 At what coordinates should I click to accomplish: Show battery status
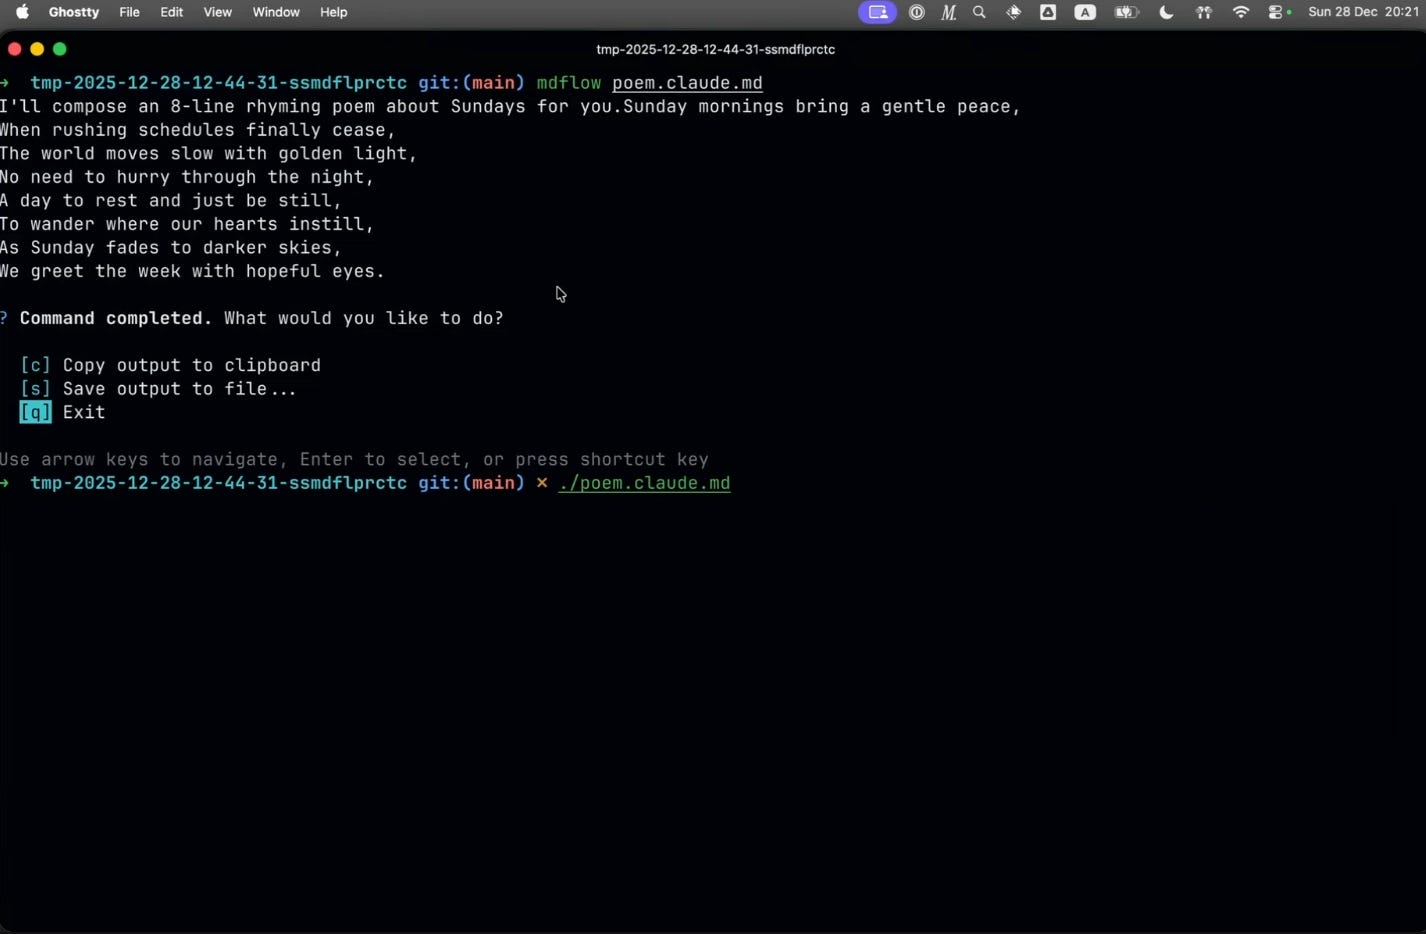pos(1127,12)
